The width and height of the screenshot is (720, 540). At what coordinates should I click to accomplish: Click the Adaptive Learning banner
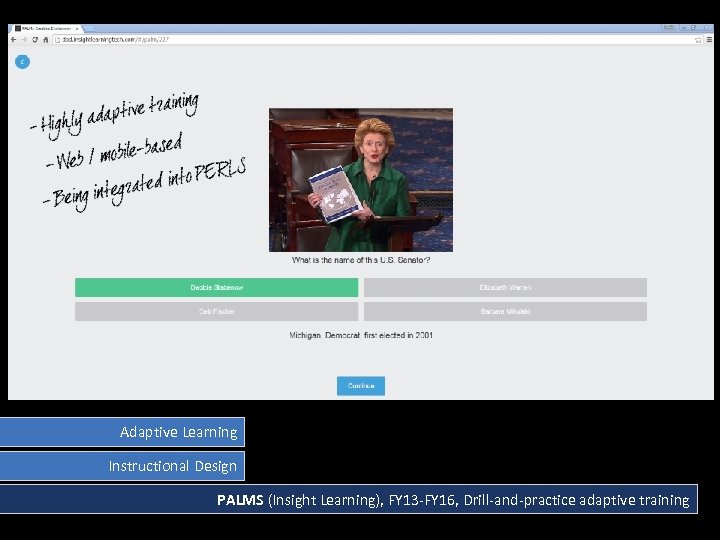122,432
